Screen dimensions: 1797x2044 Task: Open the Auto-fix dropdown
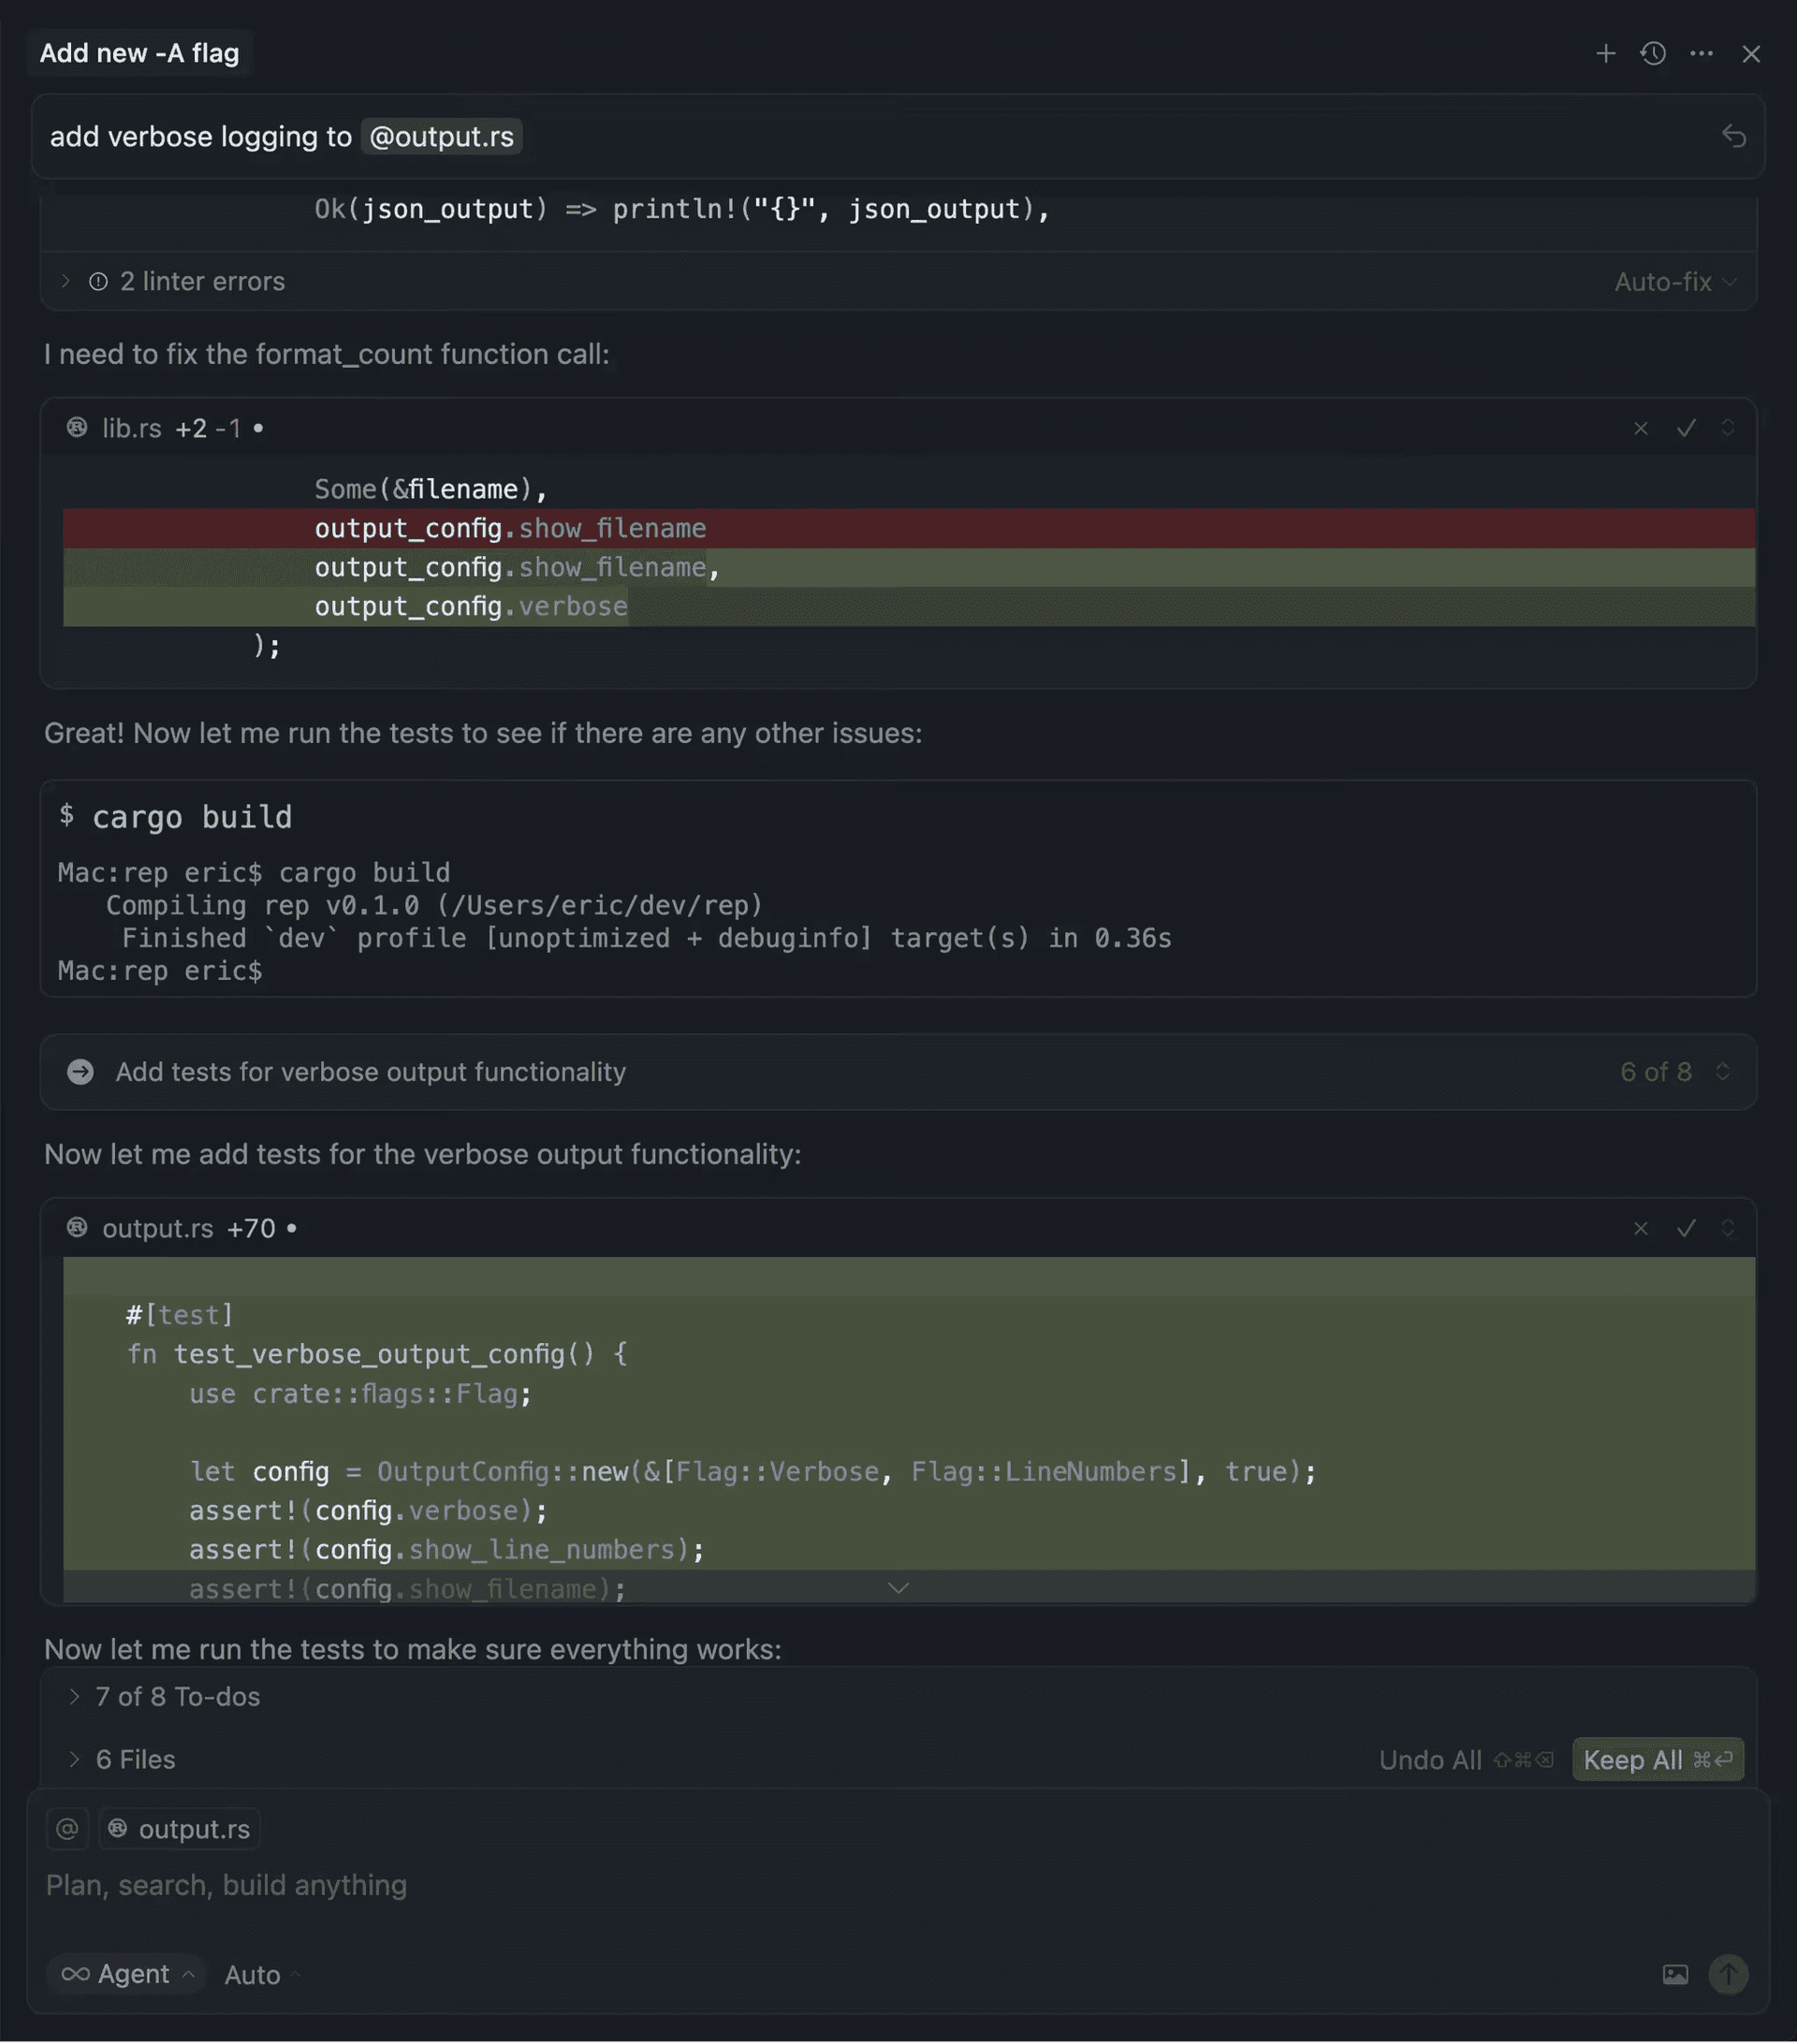pyautogui.click(x=1674, y=283)
